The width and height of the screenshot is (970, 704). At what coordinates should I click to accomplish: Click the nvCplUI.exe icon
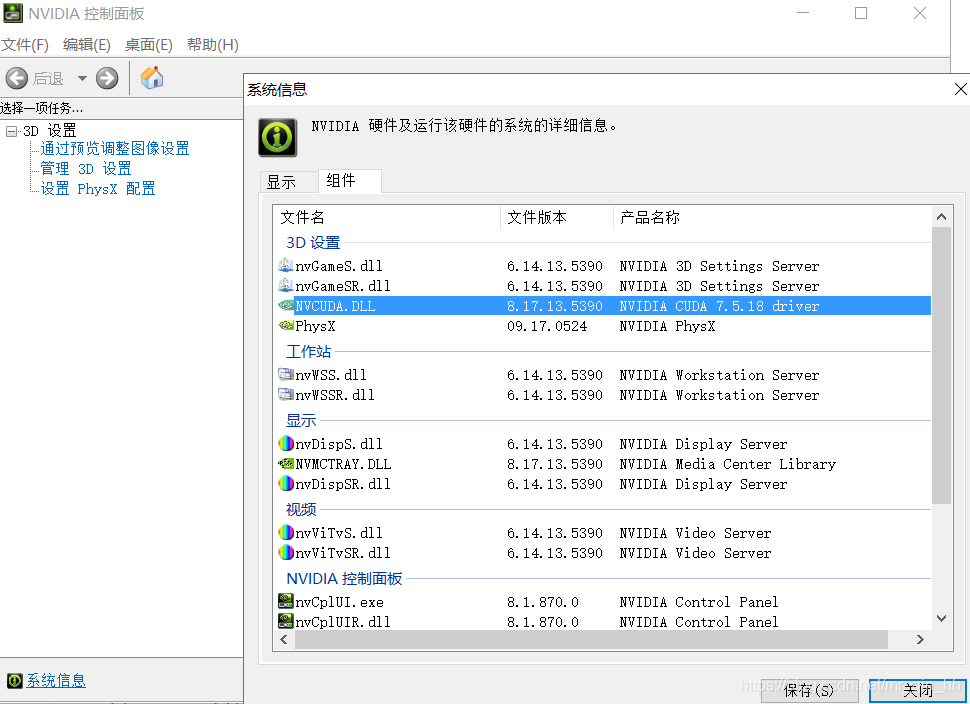click(x=286, y=601)
